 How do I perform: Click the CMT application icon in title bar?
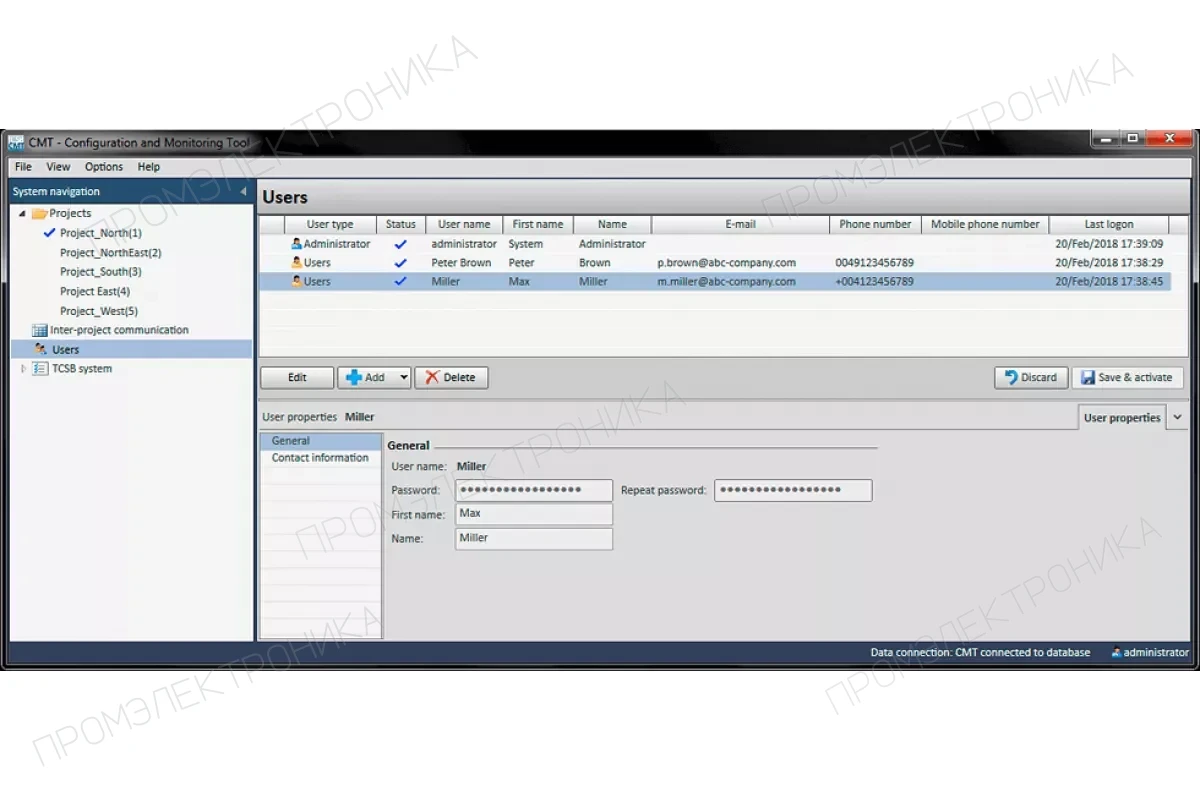16,143
